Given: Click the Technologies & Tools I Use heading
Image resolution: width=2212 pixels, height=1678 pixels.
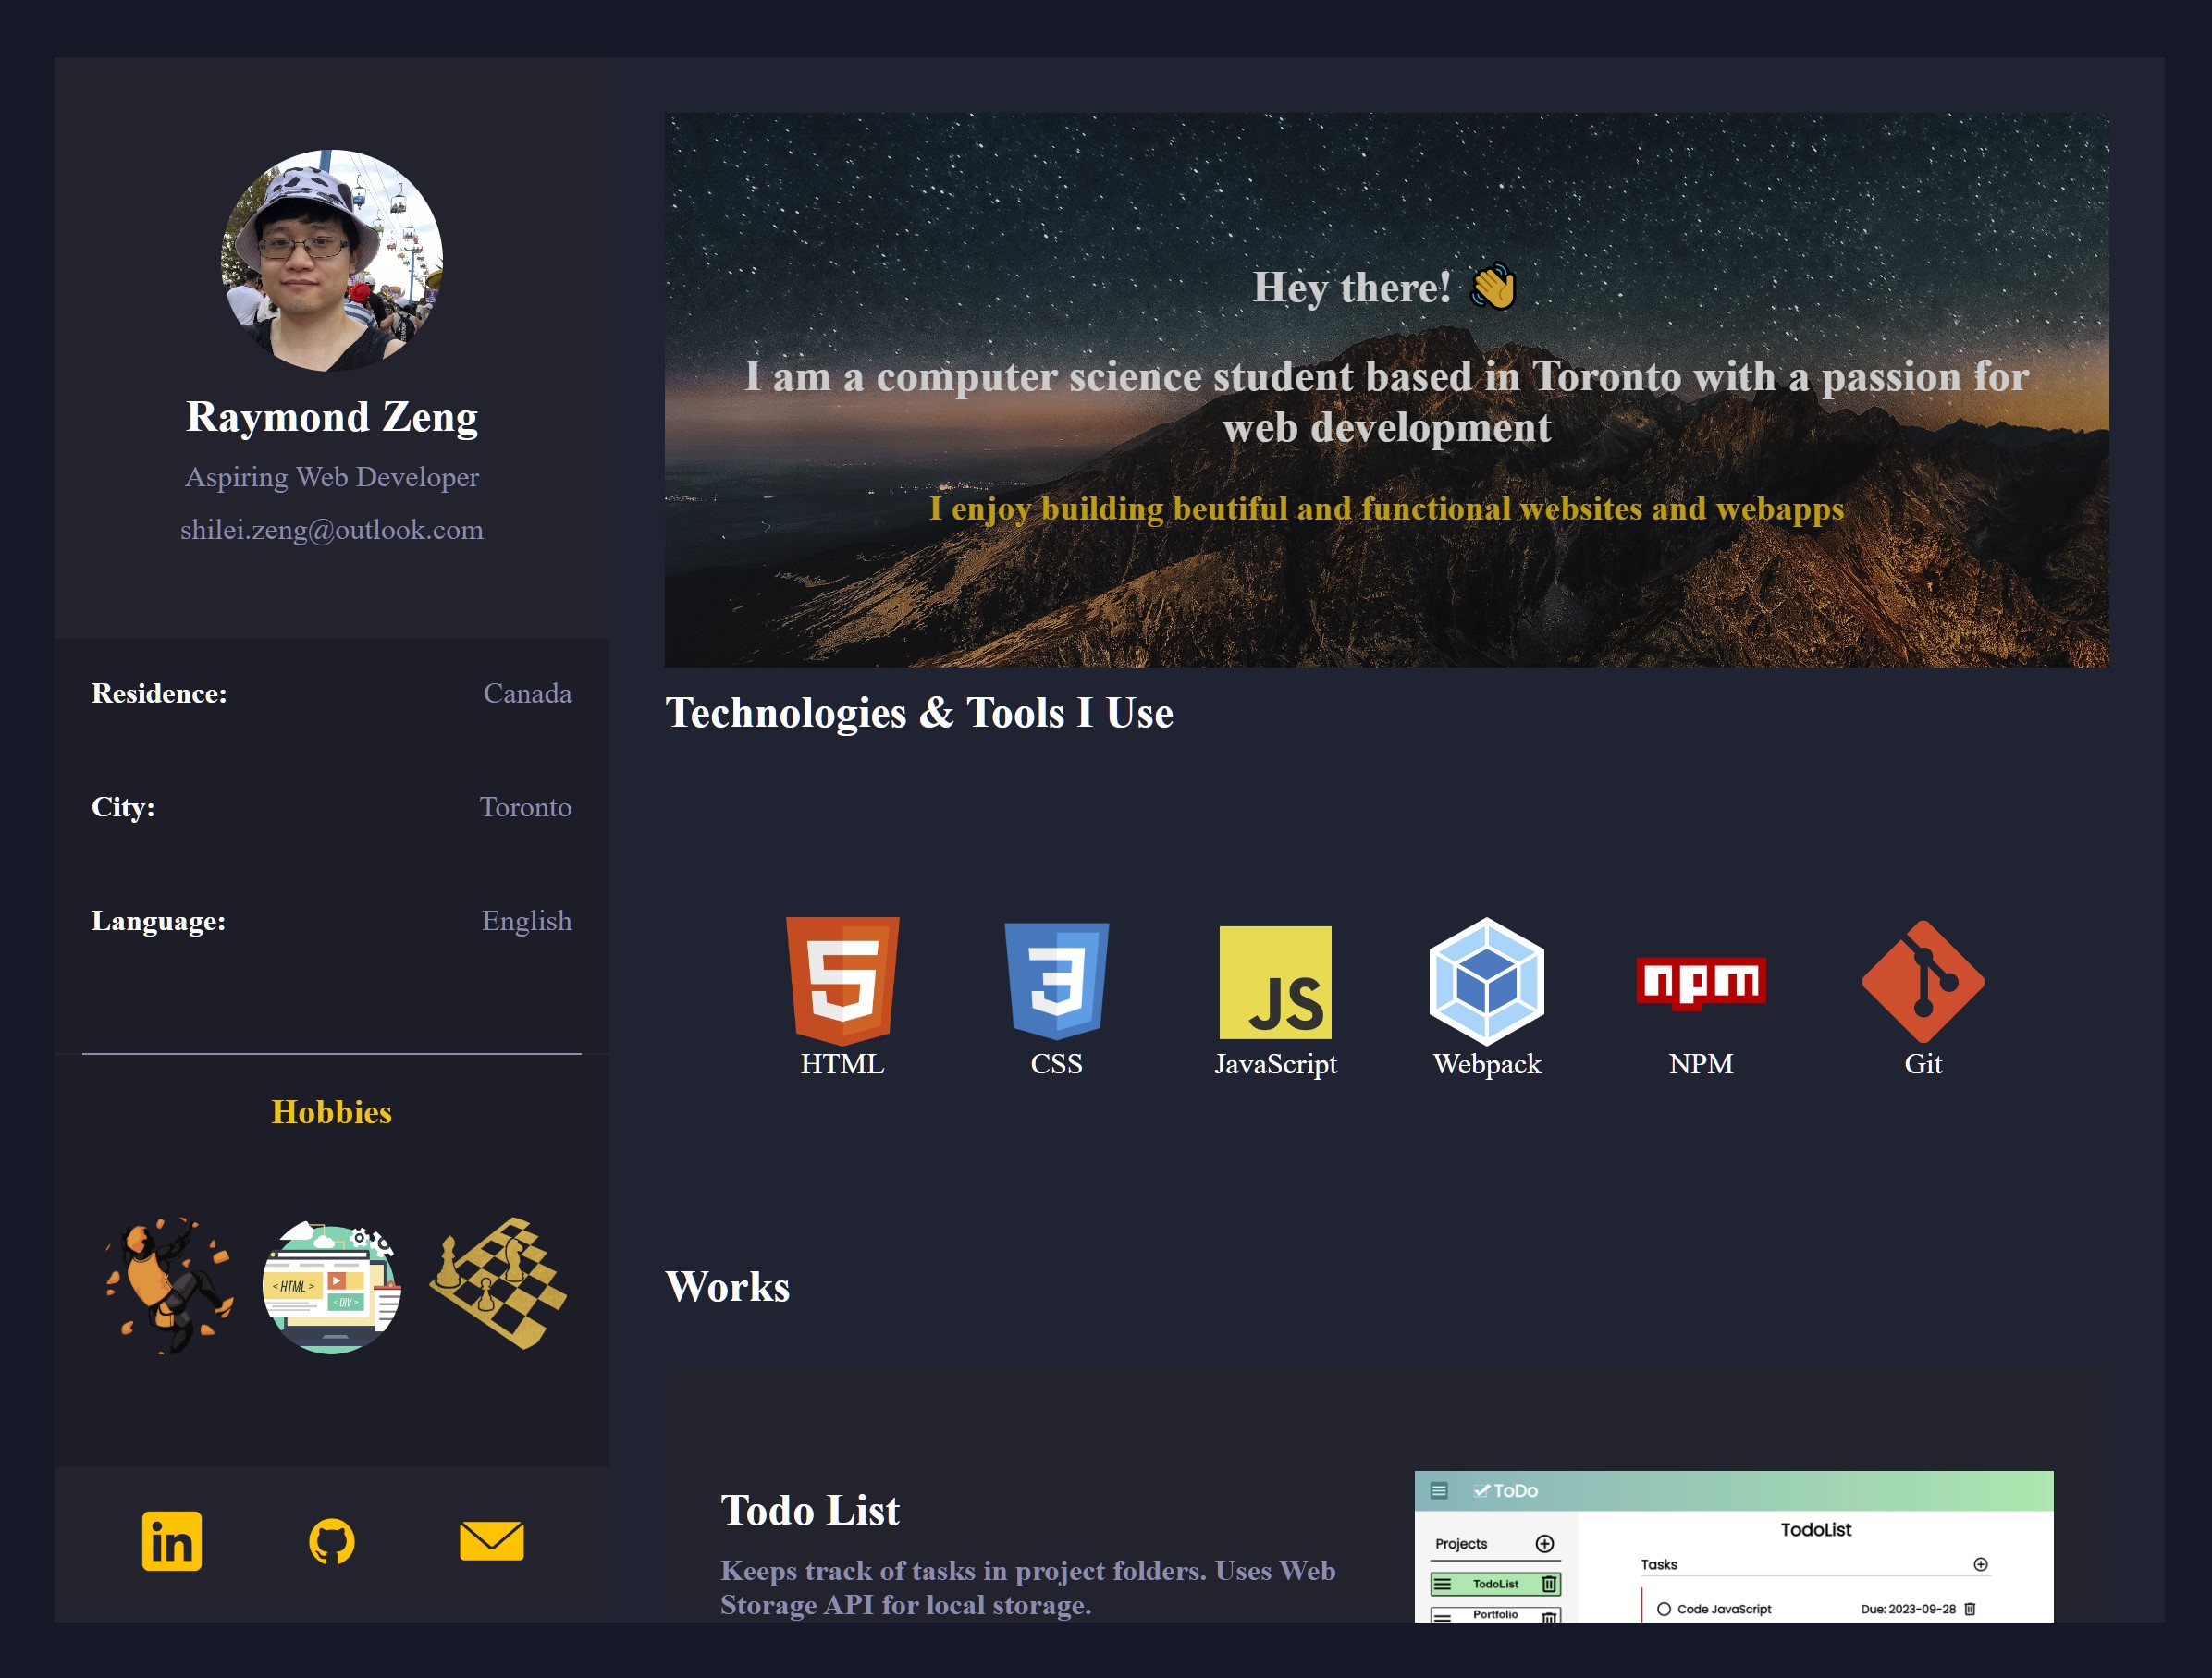Looking at the screenshot, I should [x=919, y=713].
